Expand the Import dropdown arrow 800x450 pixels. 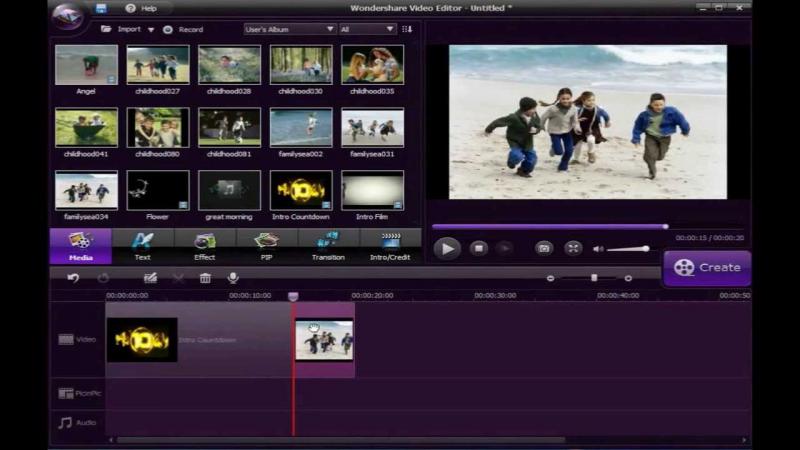[x=151, y=30]
